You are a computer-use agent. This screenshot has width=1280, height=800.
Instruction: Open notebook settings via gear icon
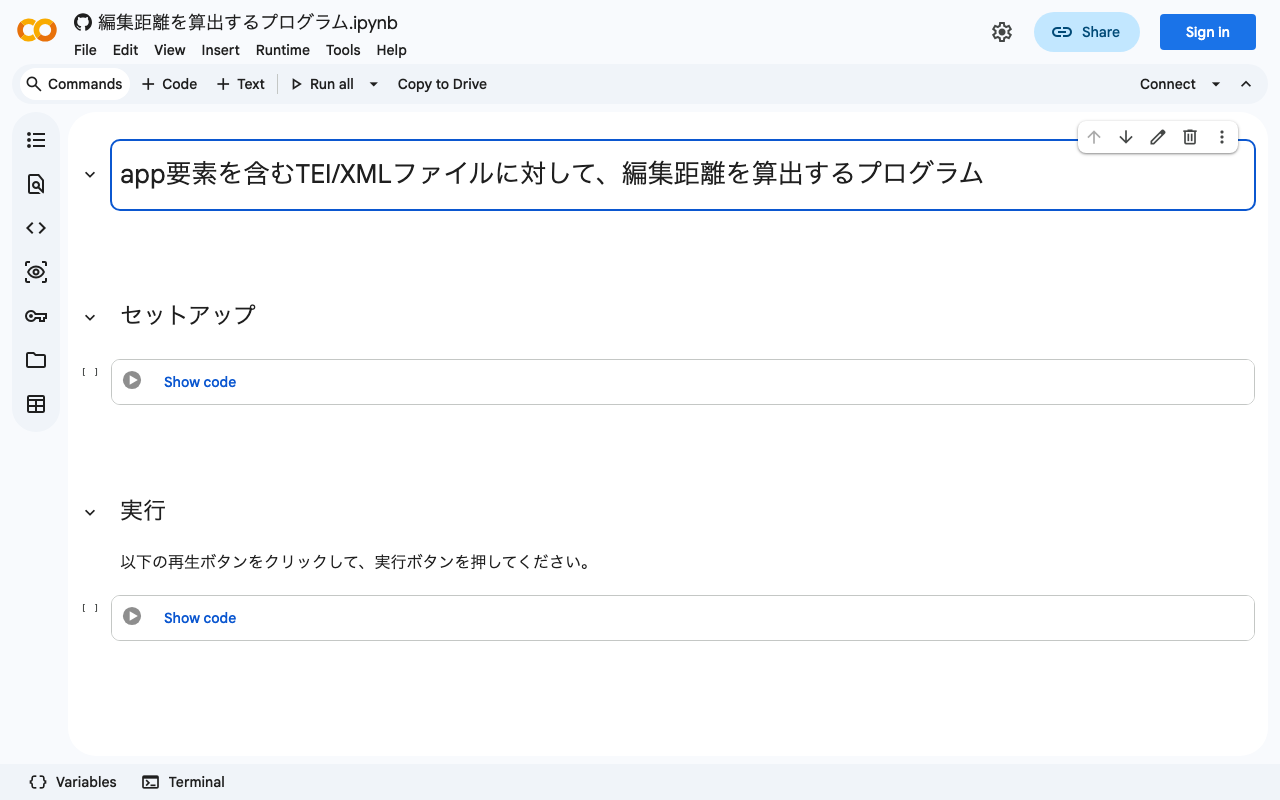[x=1002, y=32]
